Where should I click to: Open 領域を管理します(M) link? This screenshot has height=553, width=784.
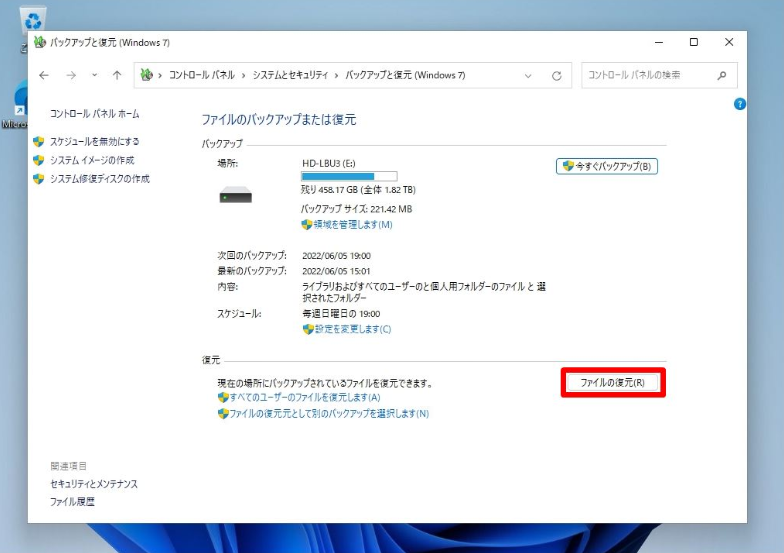[353, 224]
